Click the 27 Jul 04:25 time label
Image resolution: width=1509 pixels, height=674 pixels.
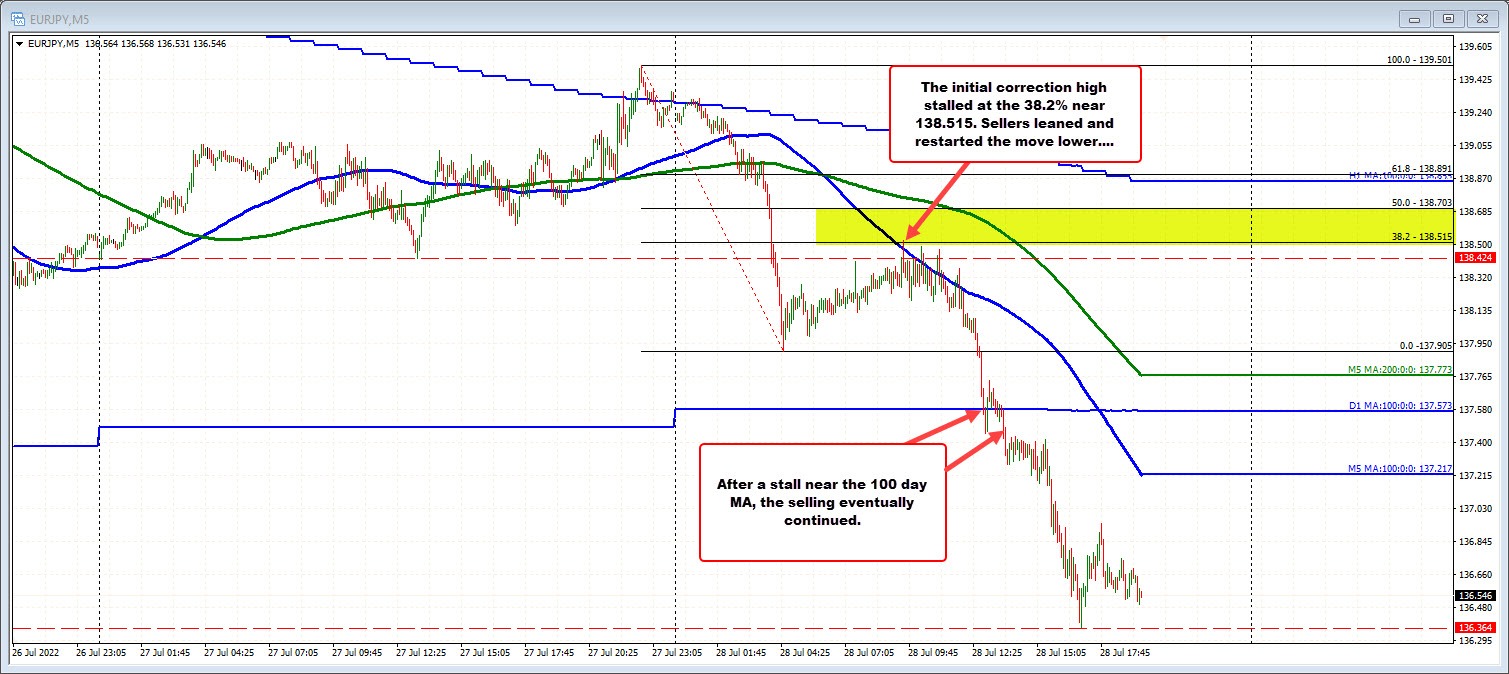pyautogui.click(x=231, y=651)
